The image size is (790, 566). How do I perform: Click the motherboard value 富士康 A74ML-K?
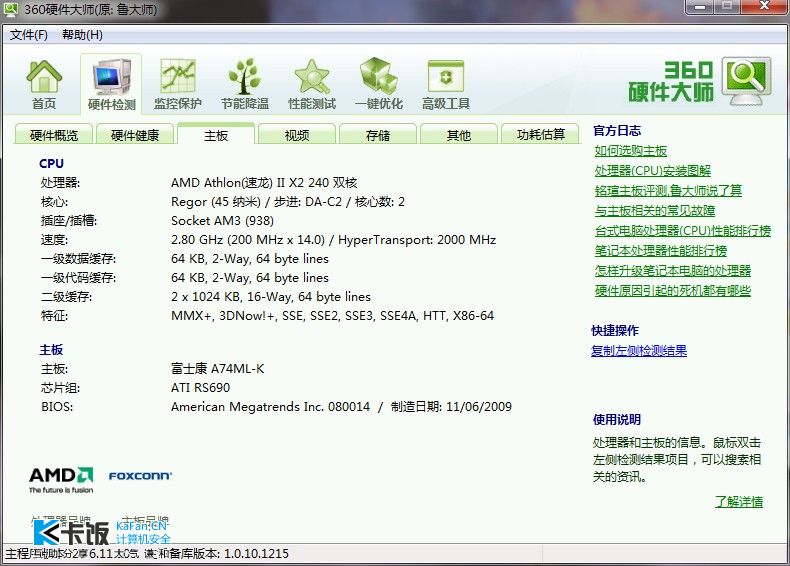click(x=217, y=368)
